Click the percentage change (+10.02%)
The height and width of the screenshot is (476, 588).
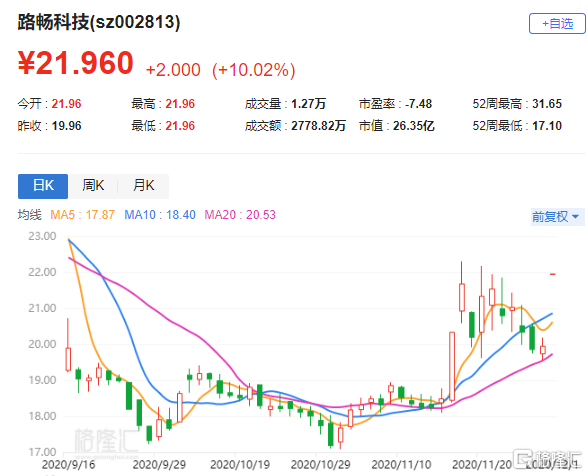[254, 70]
